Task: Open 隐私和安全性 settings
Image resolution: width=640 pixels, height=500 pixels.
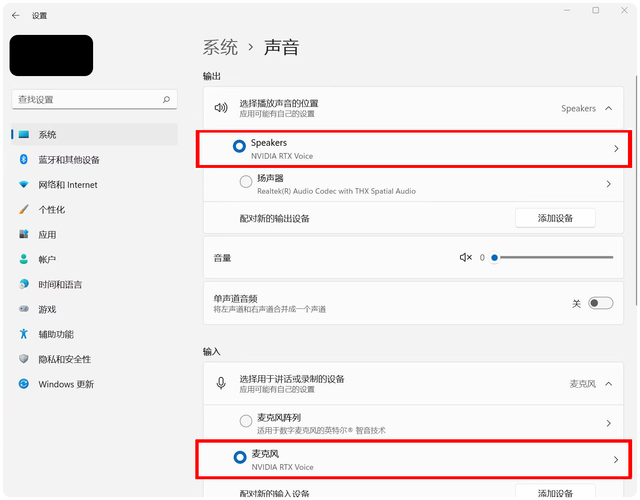Action: 94,359
